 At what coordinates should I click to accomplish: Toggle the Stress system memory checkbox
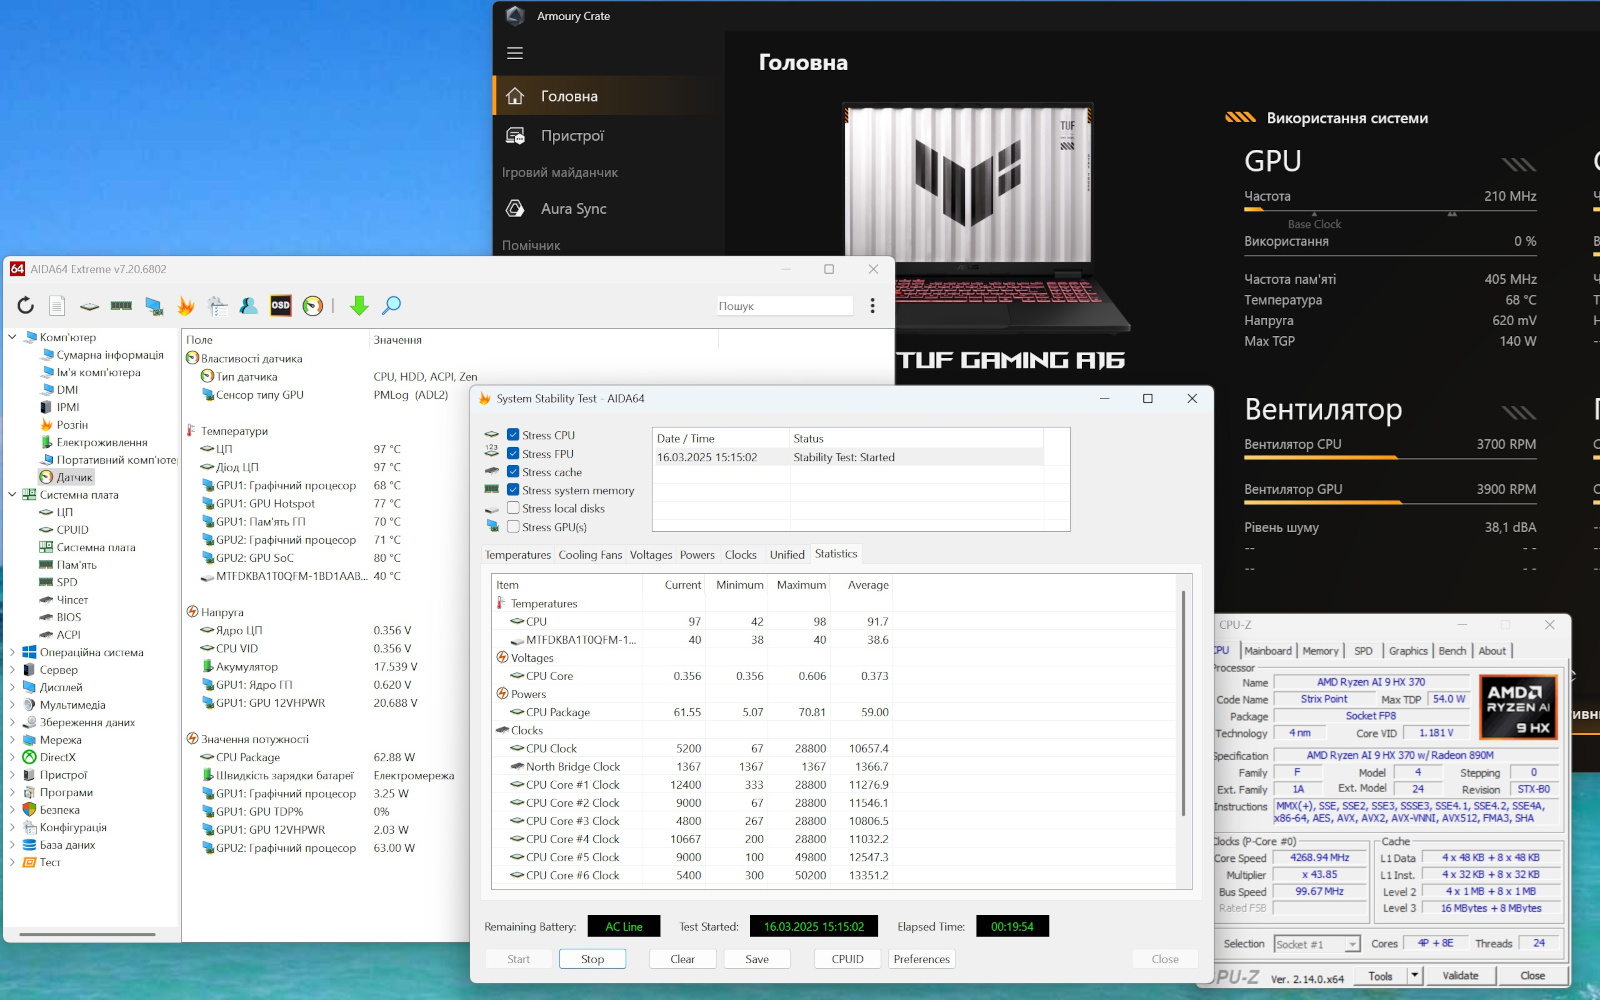click(x=513, y=490)
